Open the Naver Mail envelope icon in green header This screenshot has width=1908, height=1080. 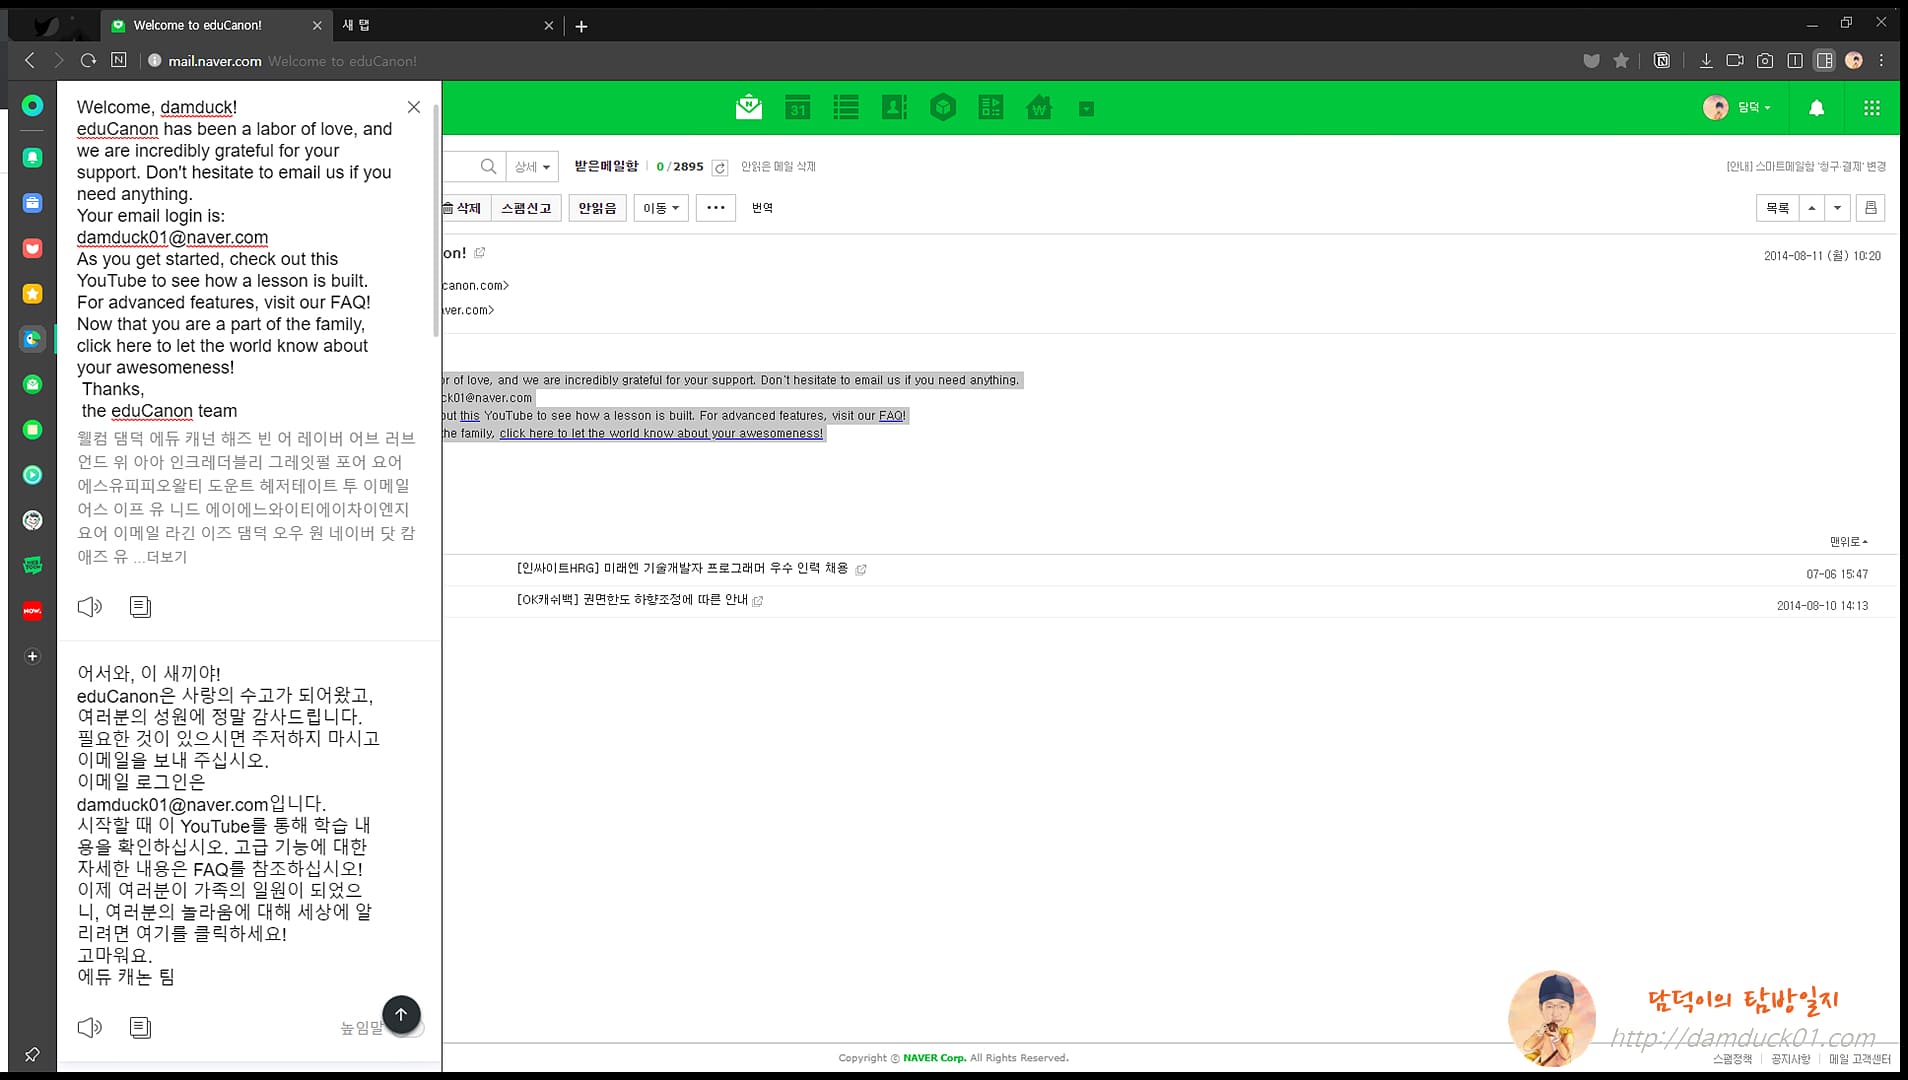click(748, 108)
